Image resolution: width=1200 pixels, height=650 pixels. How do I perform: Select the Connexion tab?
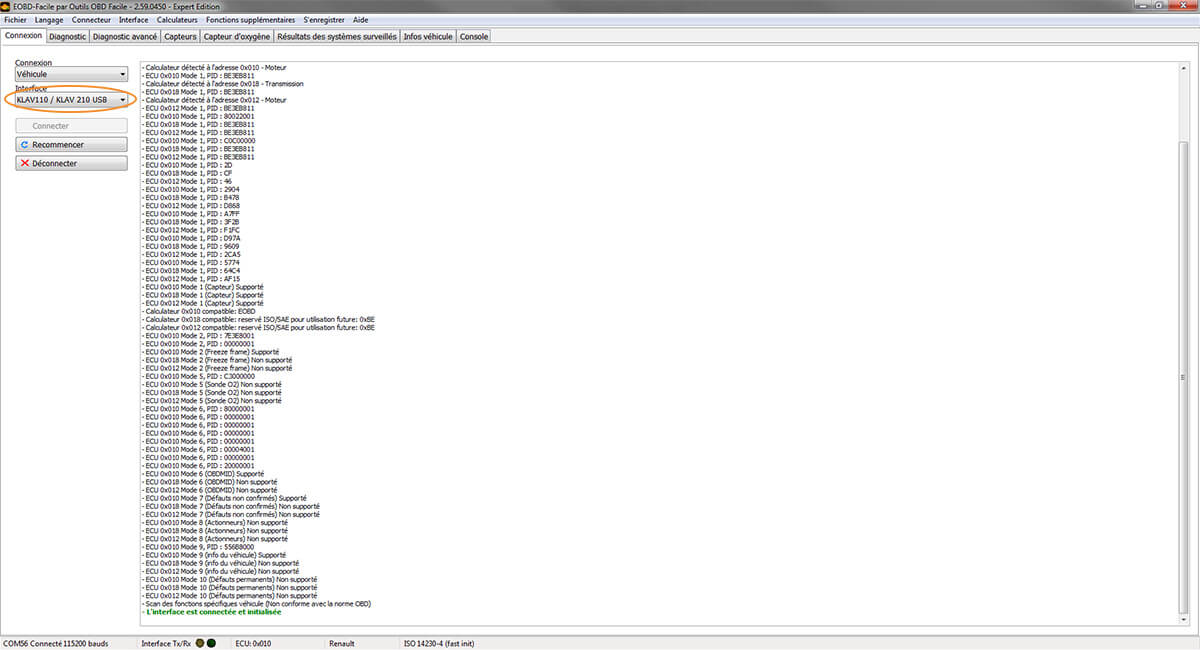24,36
